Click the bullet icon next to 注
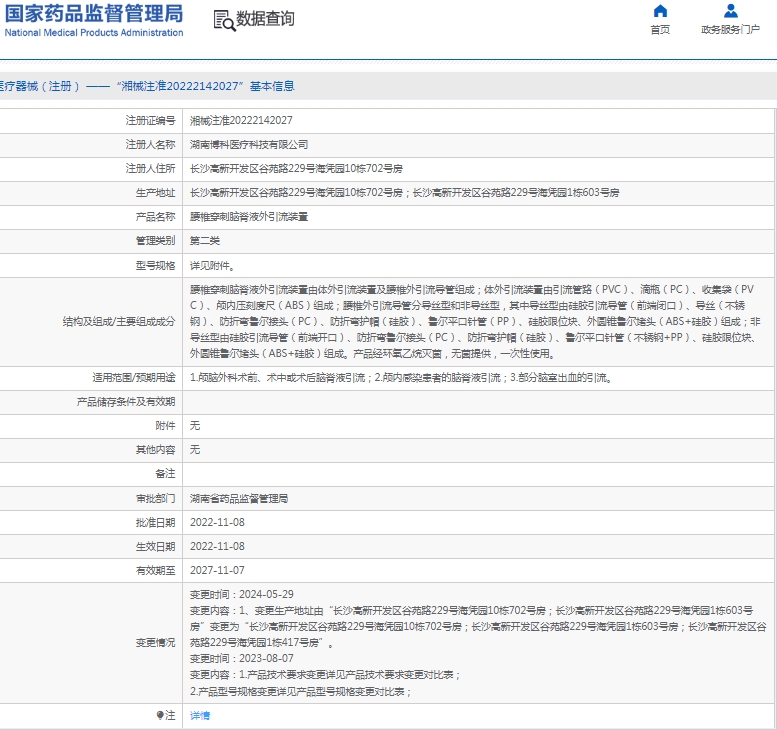Image resolution: width=777 pixels, height=730 pixels. [x=160, y=715]
